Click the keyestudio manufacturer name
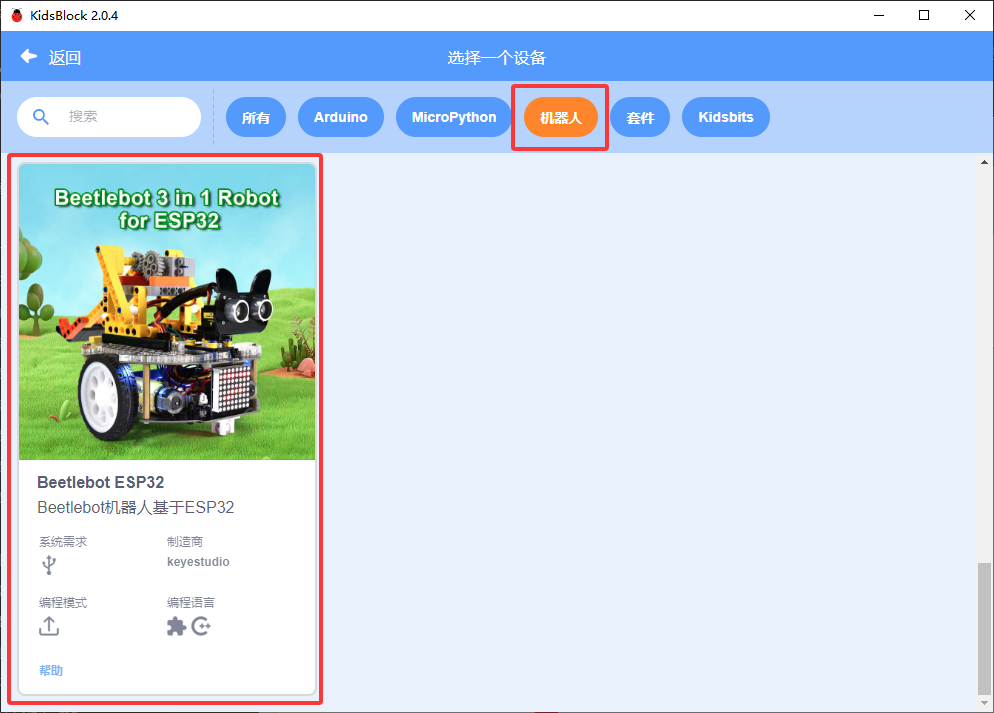Image resolution: width=994 pixels, height=713 pixels. (198, 562)
